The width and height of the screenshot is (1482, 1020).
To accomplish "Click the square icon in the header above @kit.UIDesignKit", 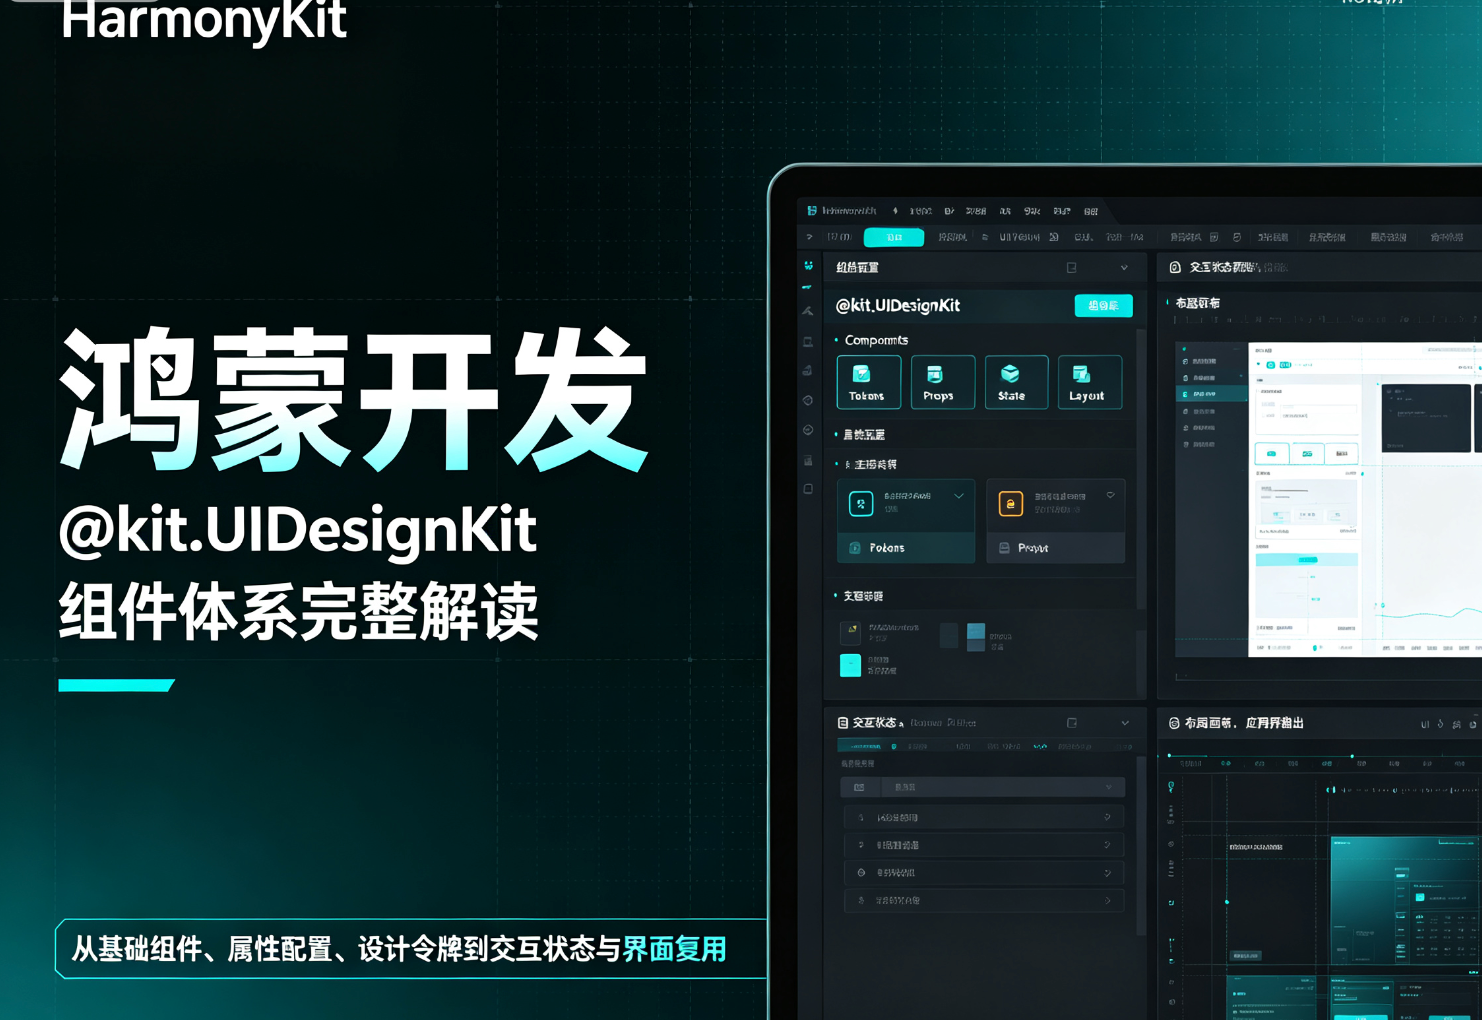I will coord(1071,268).
